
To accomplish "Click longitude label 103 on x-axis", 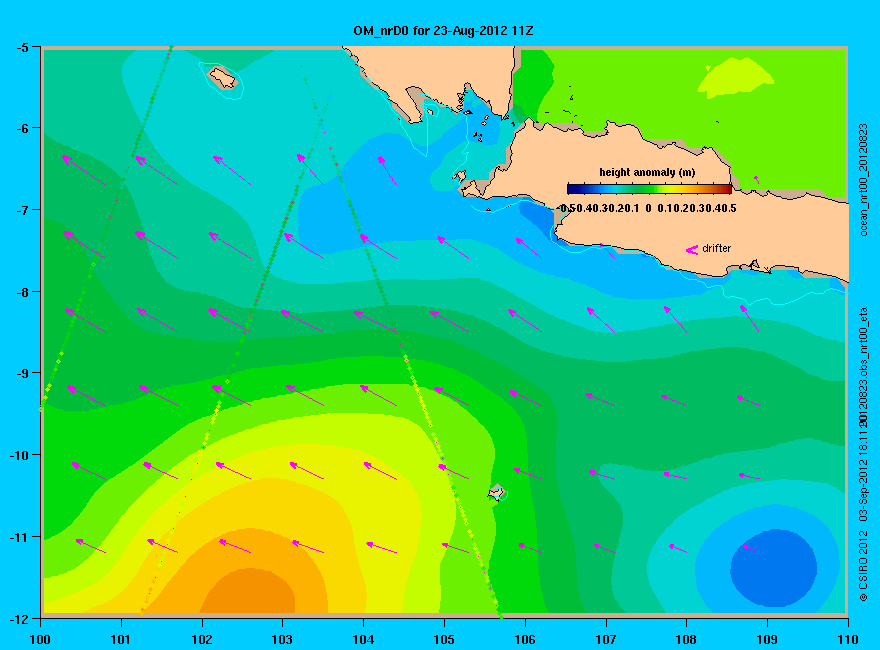I will (282, 639).
